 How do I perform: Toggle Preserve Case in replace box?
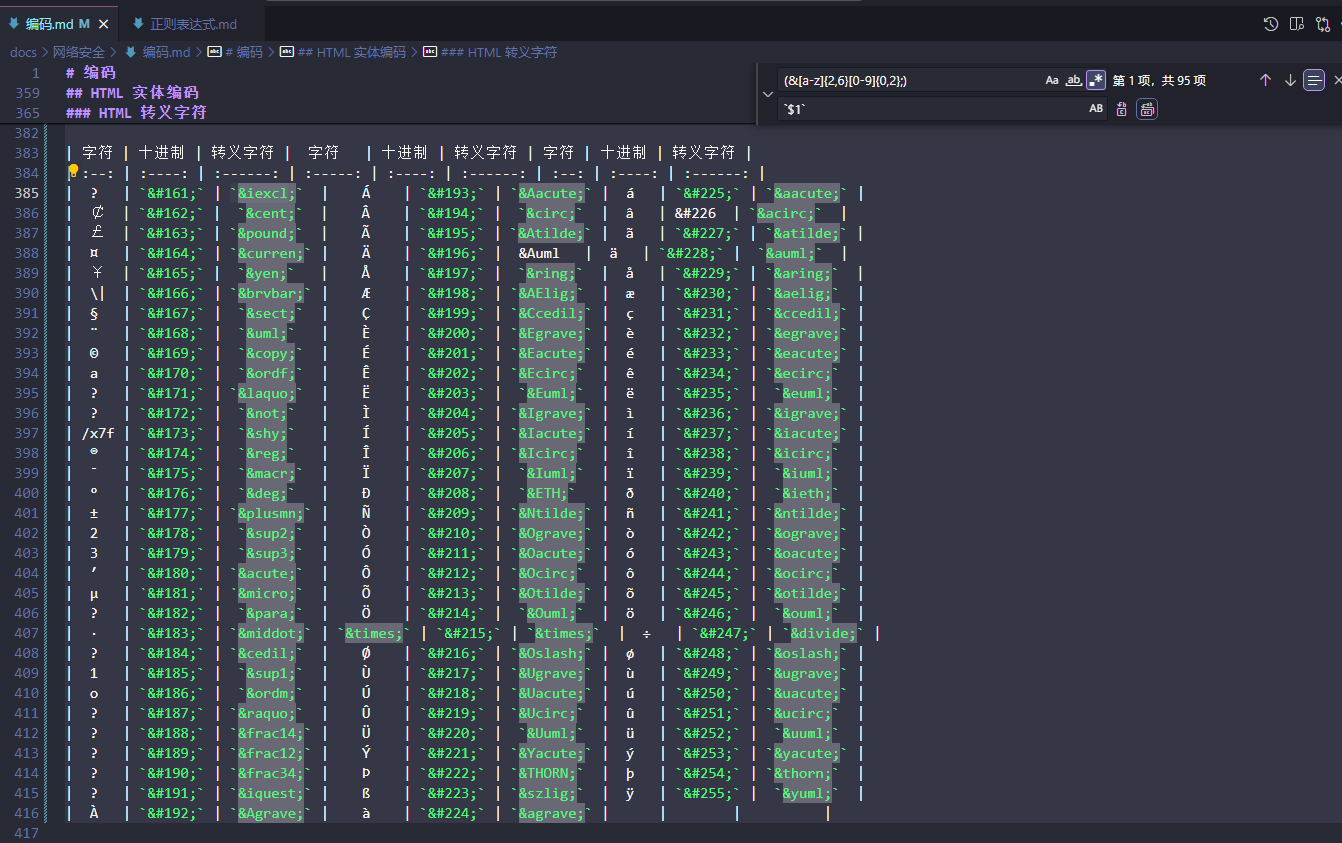click(1096, 109)
